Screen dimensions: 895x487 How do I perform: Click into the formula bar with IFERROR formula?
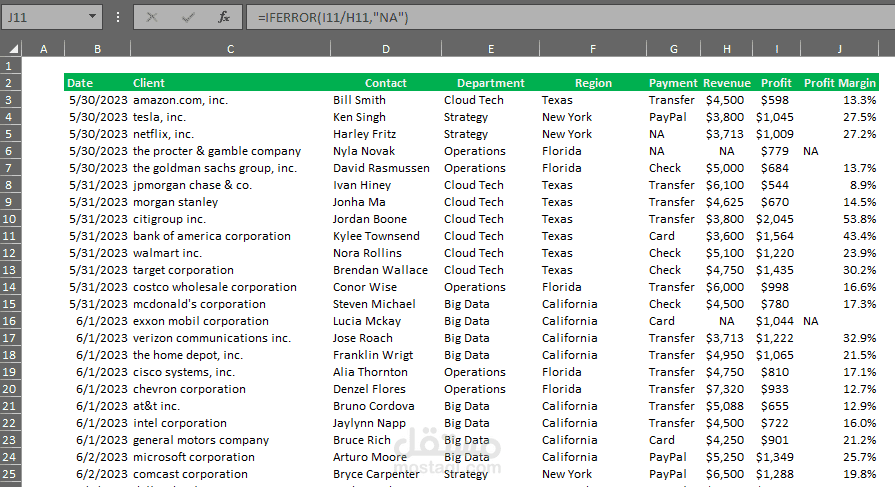(571, 17)
